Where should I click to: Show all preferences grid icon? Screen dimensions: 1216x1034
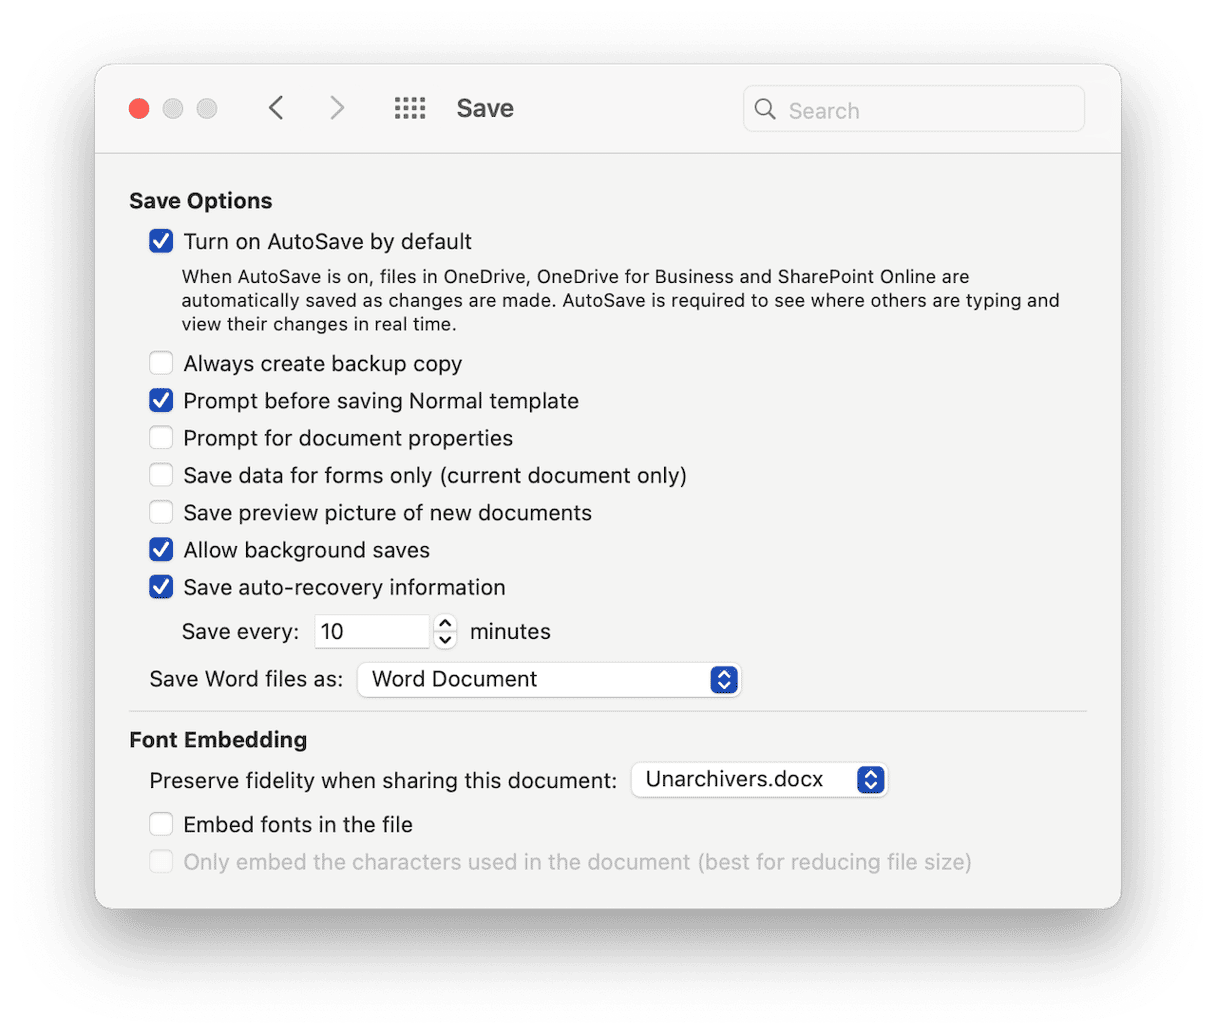410,108
